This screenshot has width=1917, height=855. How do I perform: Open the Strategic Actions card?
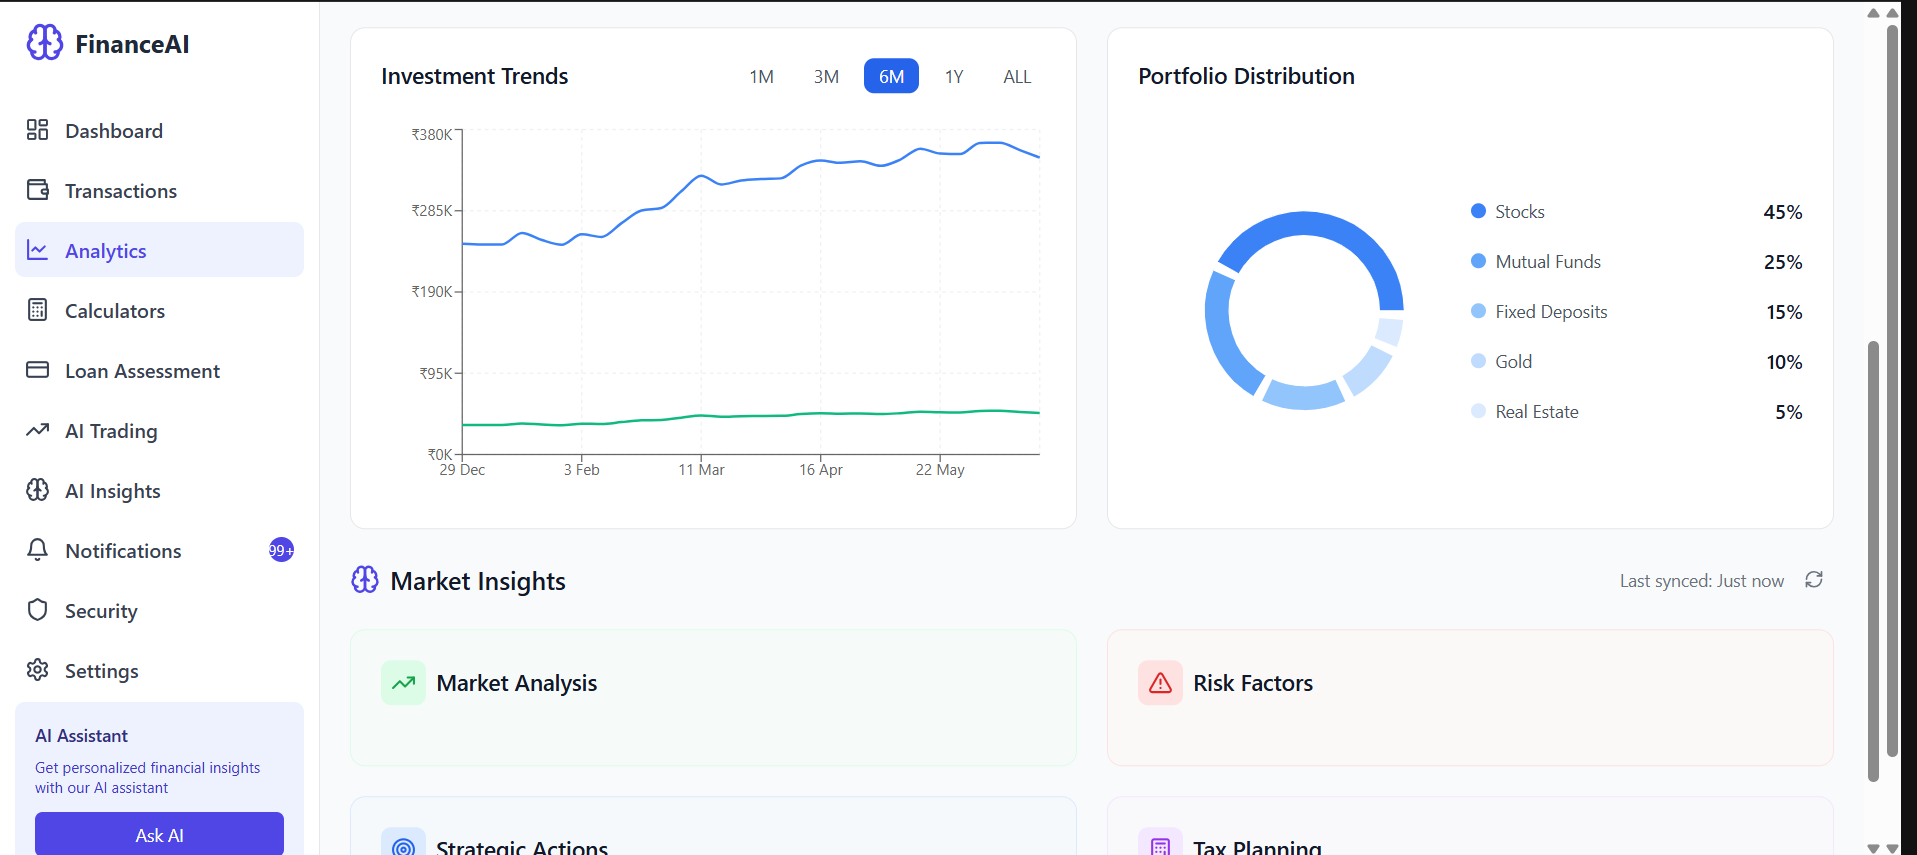(x=713, y=826)
